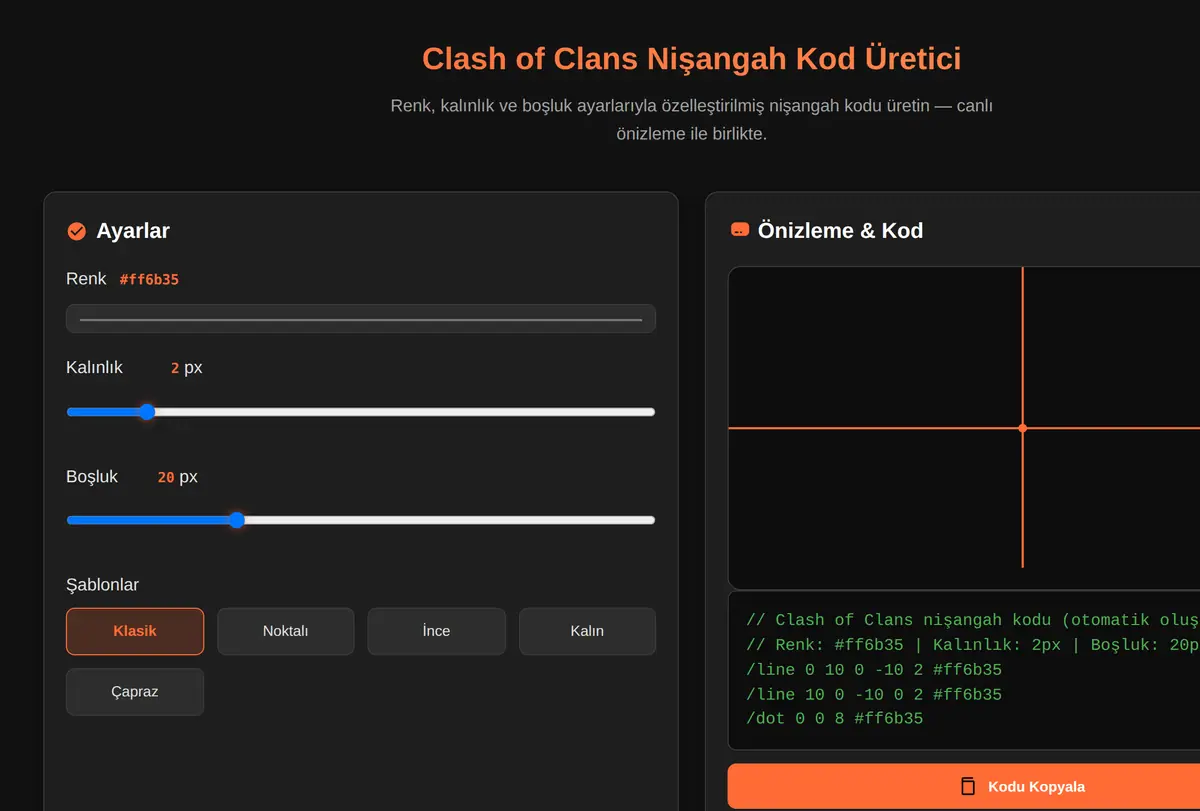1200x811 pixels.
Task: Click the Önizleme & Kod panel icon
Action: click(x=740, y=230)
